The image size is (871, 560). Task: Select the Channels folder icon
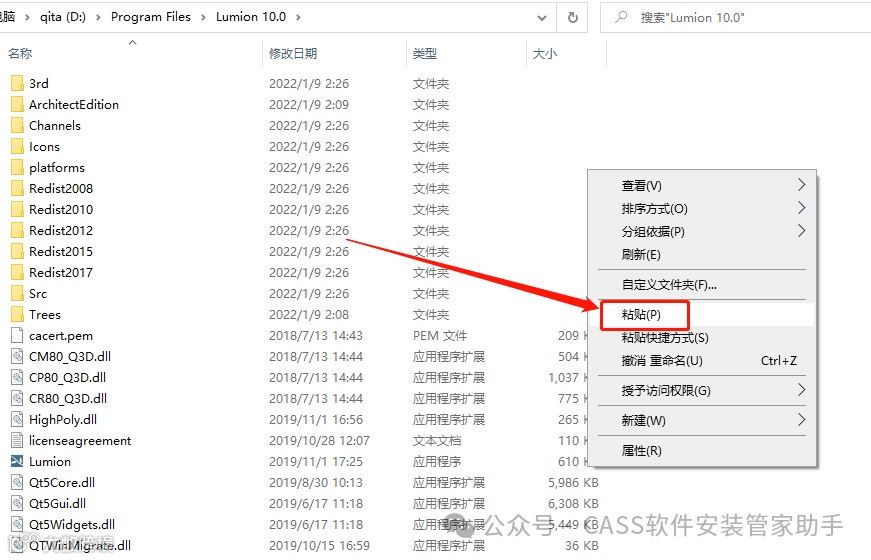17,126
